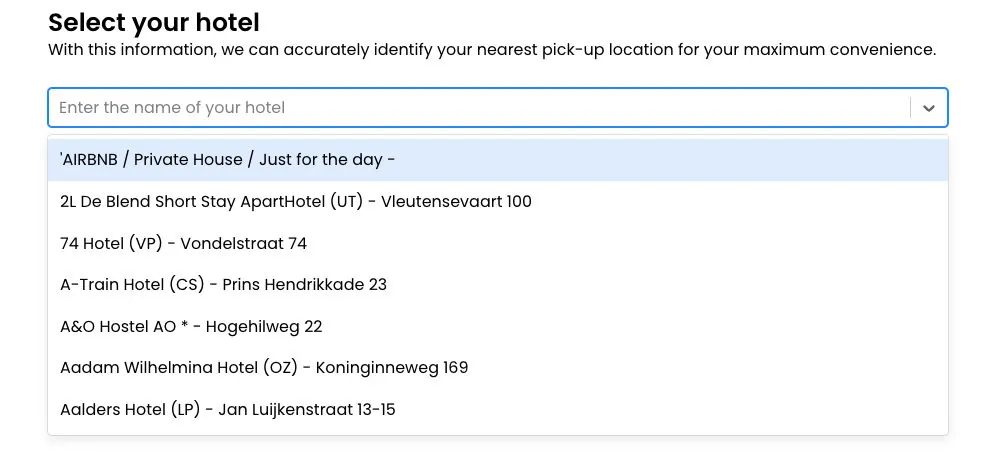Click the 'Enter the name of your hotel' field
Viewport: 982px width, 452px height.
pos(480,108)
